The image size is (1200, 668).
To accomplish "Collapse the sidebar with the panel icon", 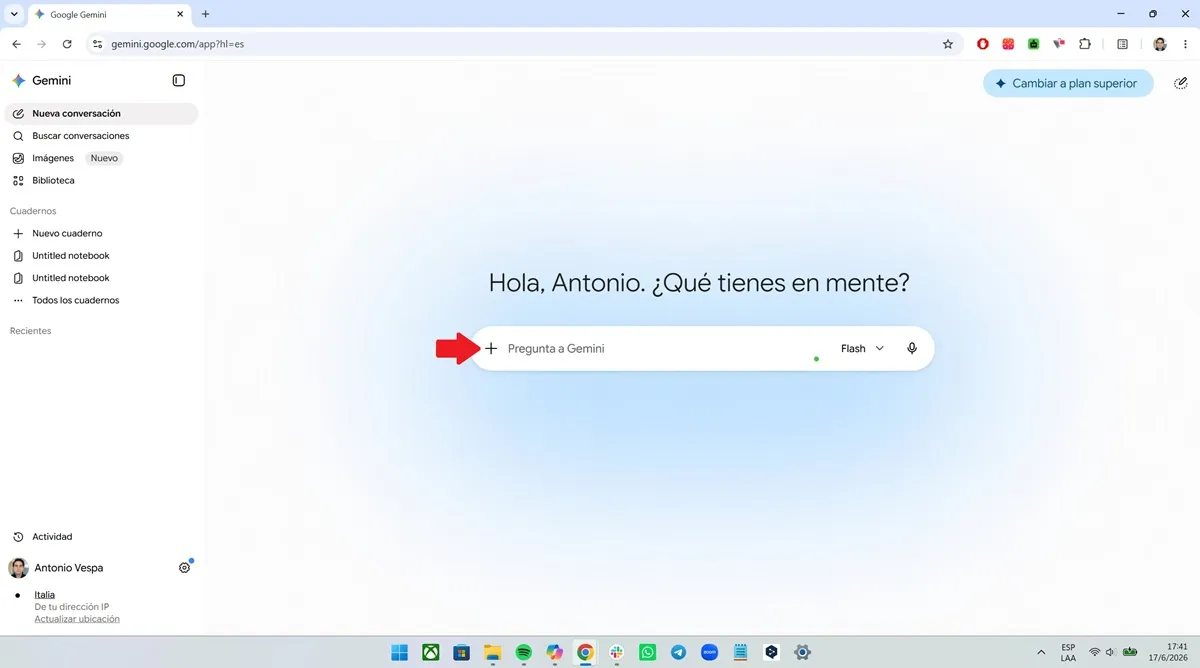I will click(178, 80).
